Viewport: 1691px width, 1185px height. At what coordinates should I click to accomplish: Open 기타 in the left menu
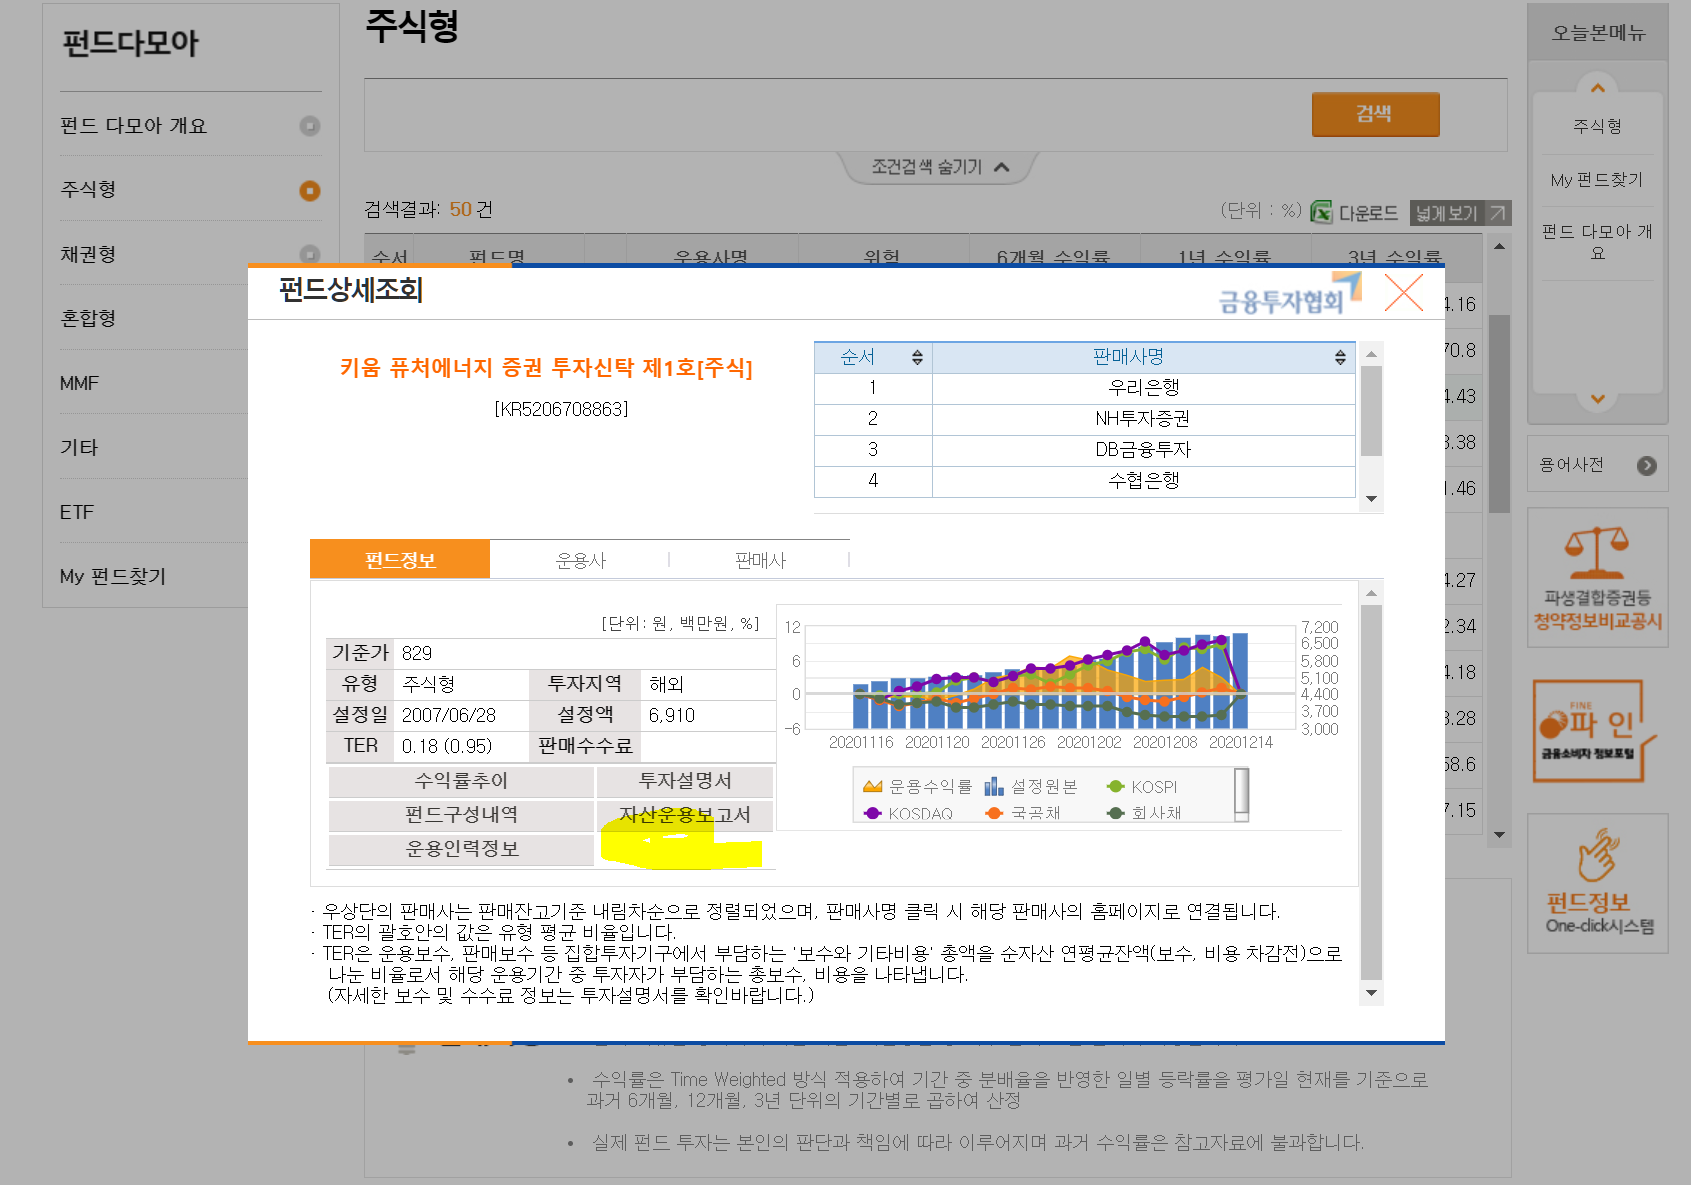click(79, 447)
